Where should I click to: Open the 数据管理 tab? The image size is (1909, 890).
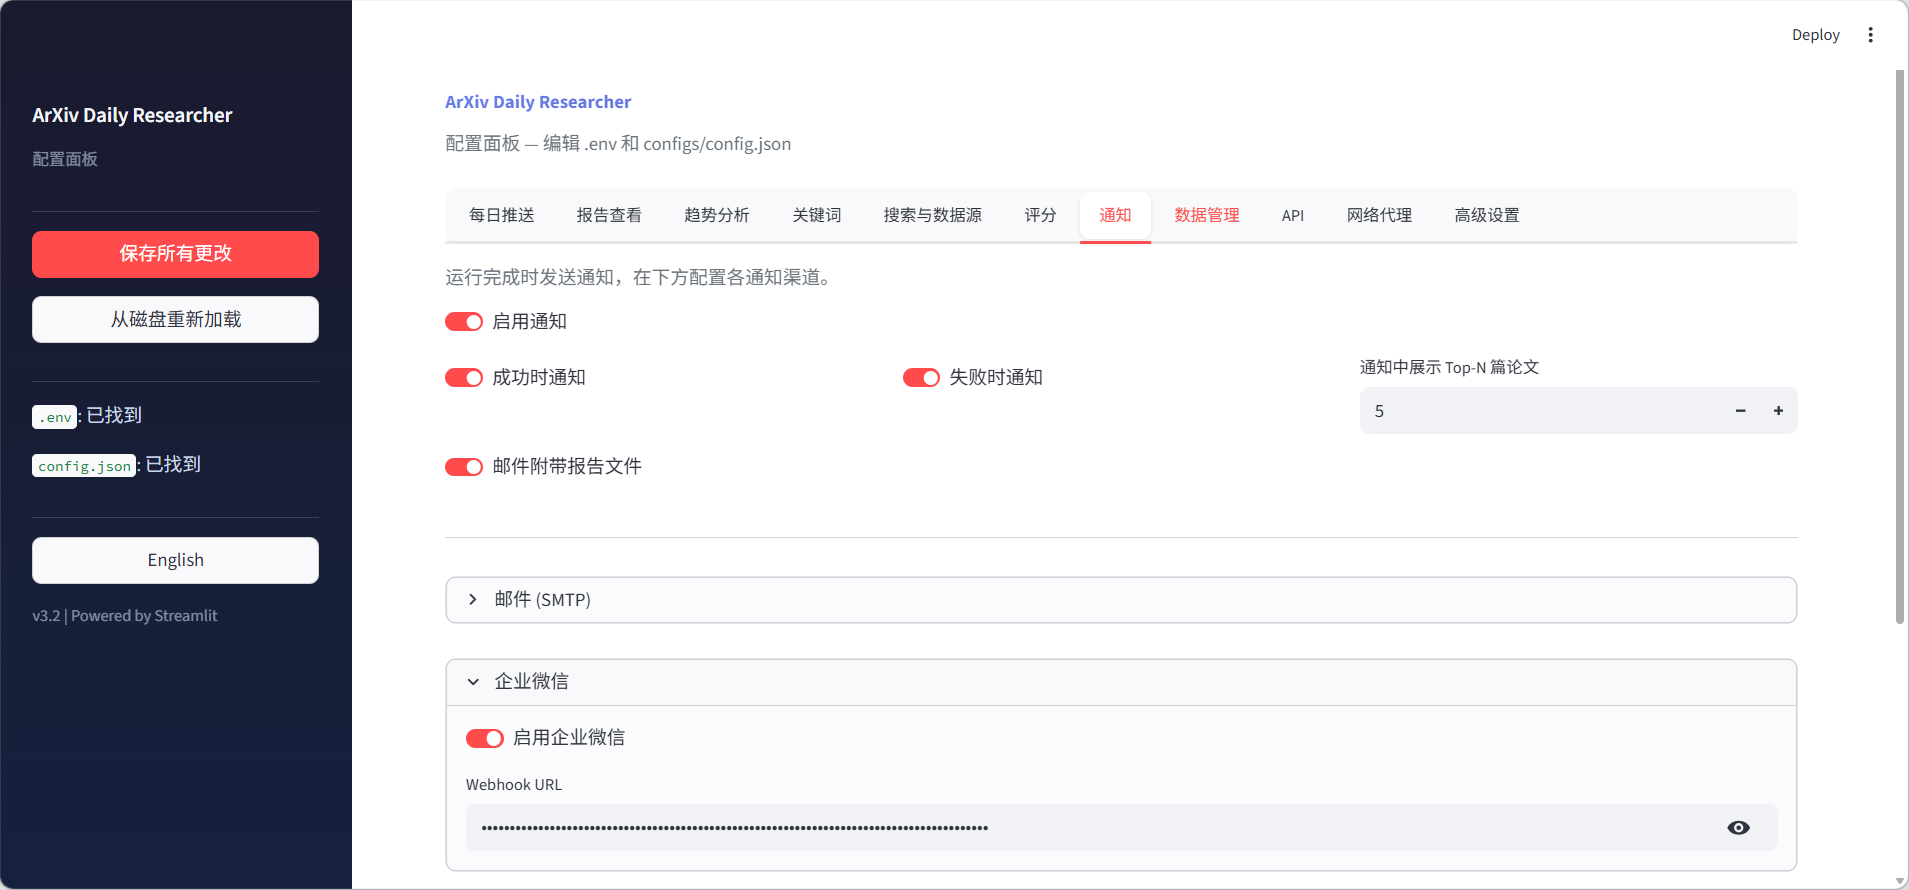pos(1207,215)
